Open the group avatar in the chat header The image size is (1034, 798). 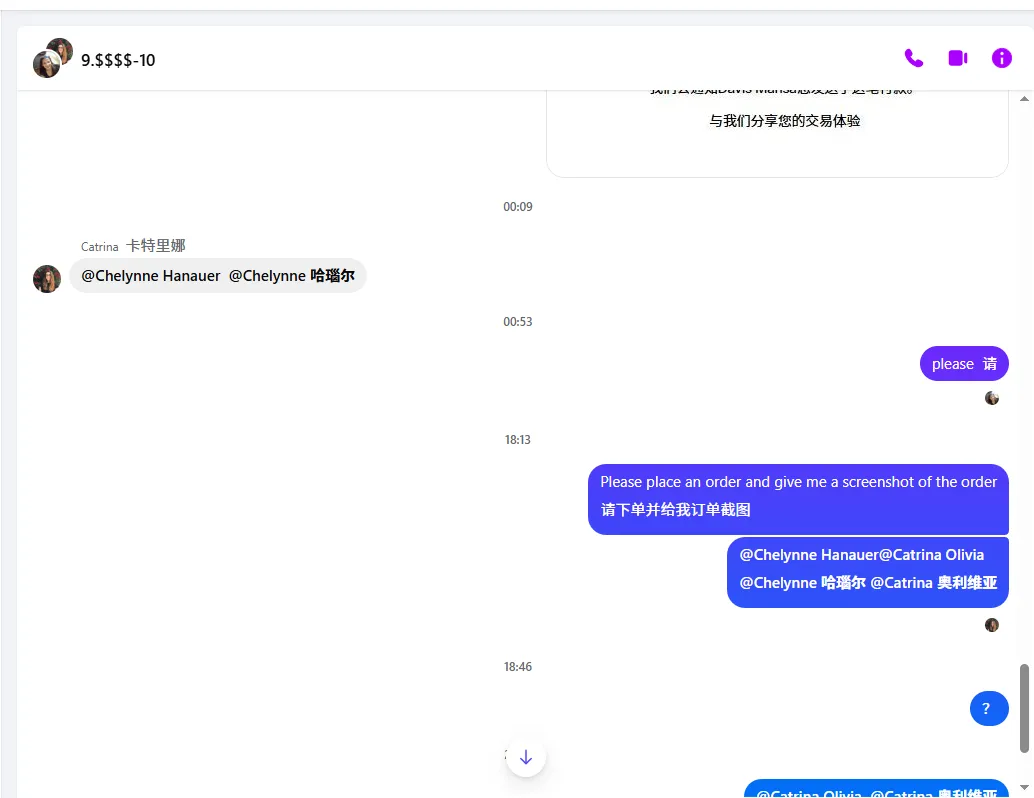click(52, 58)
